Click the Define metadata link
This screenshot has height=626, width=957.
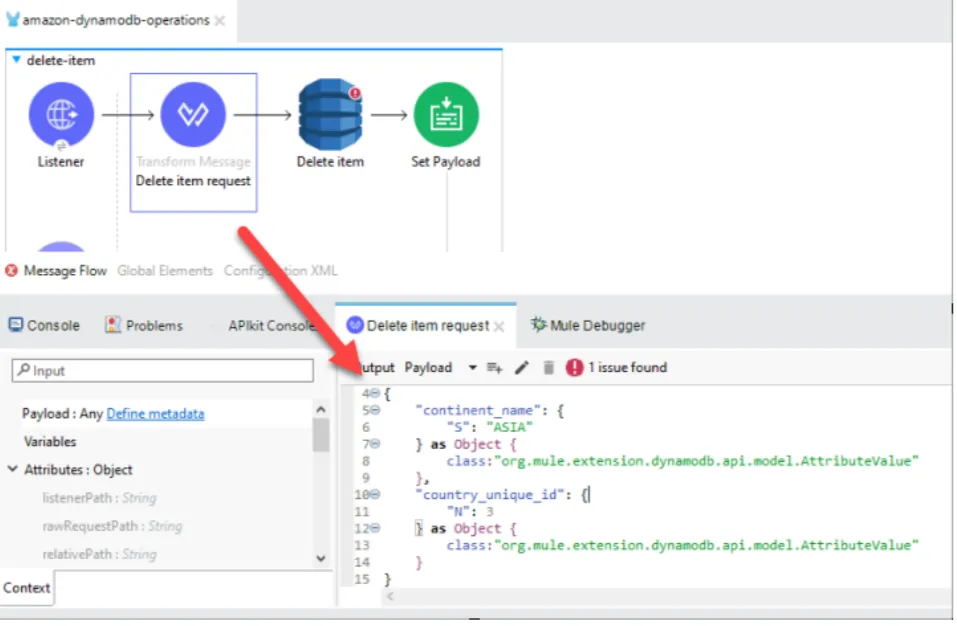click(155, 414)
